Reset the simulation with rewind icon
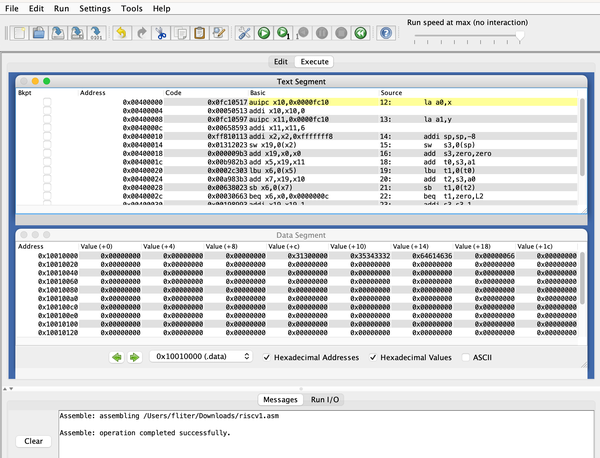 pyautogui.click(x=359, y=33)
